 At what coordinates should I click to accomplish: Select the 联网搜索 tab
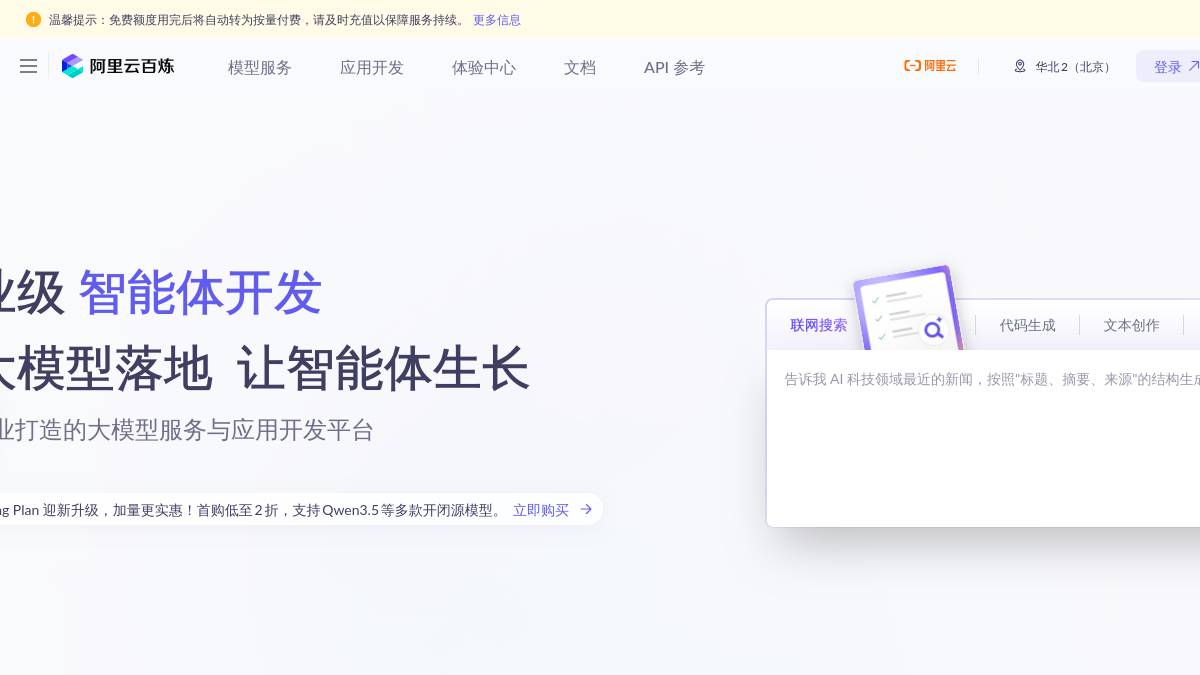click(x=819, y=325)
